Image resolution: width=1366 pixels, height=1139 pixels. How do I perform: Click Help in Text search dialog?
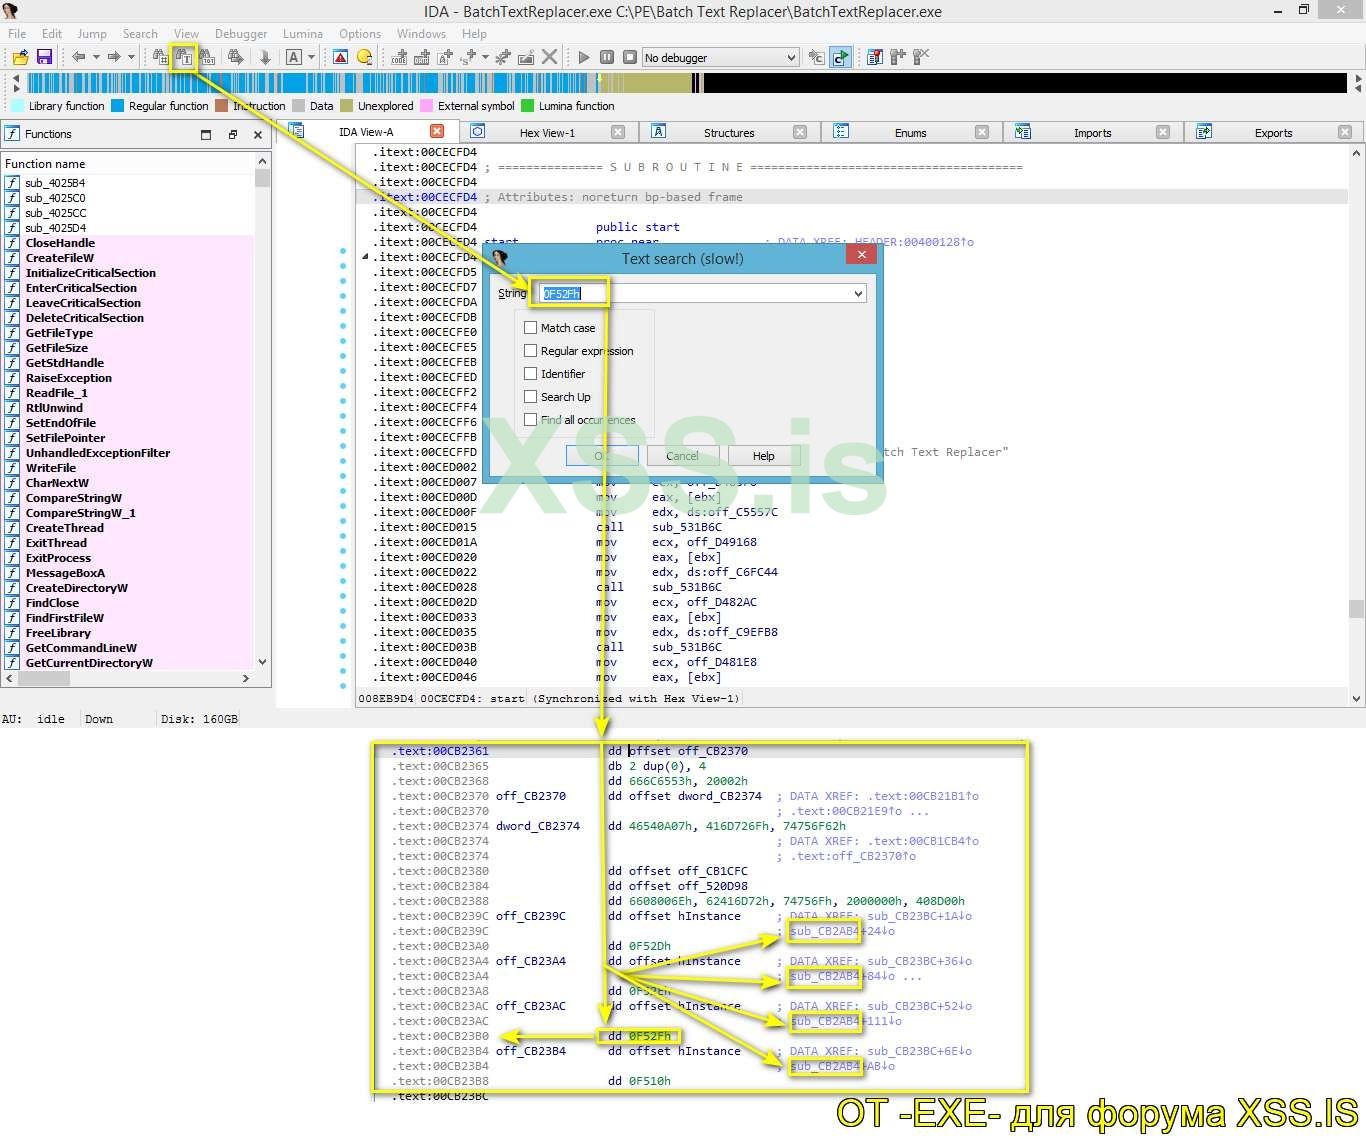[x=763, y=456]
